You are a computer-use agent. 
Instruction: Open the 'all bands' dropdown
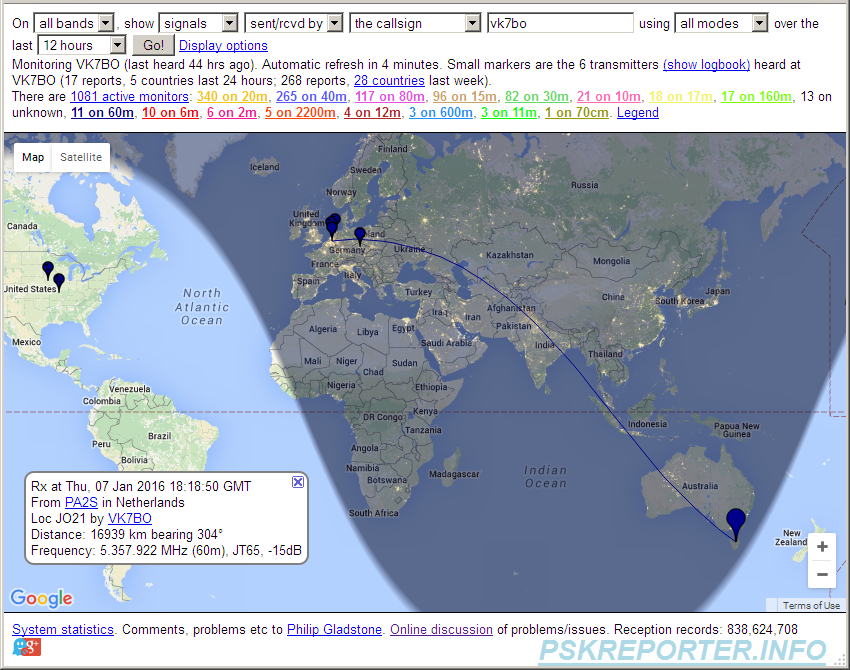[x=74, y=23]
